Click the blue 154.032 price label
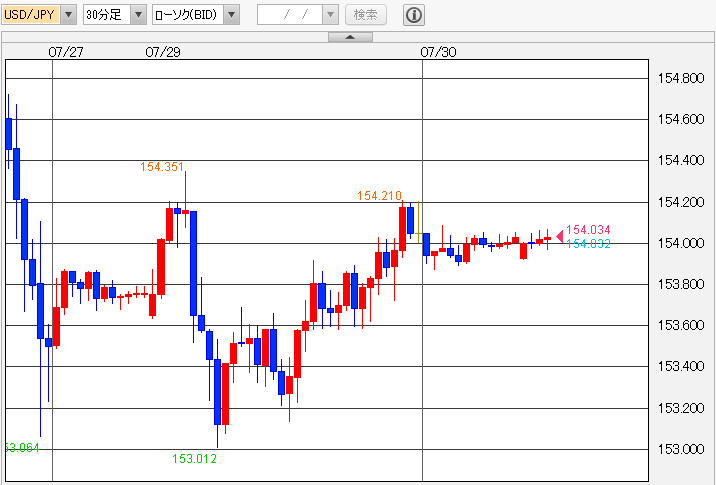 point(588,244)
